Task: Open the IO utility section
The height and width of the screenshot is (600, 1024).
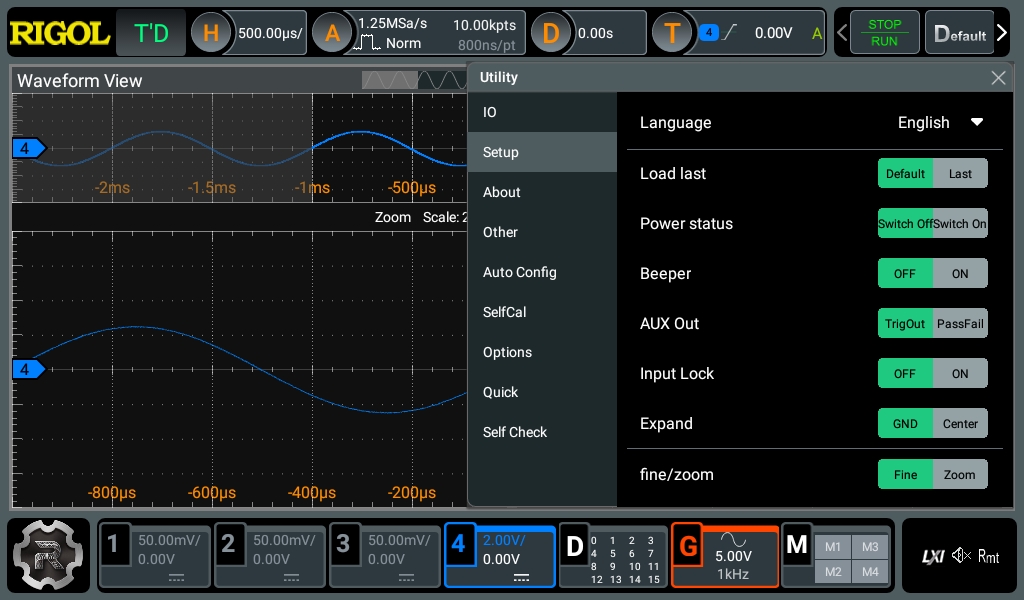Action: [x=542, y=112]
